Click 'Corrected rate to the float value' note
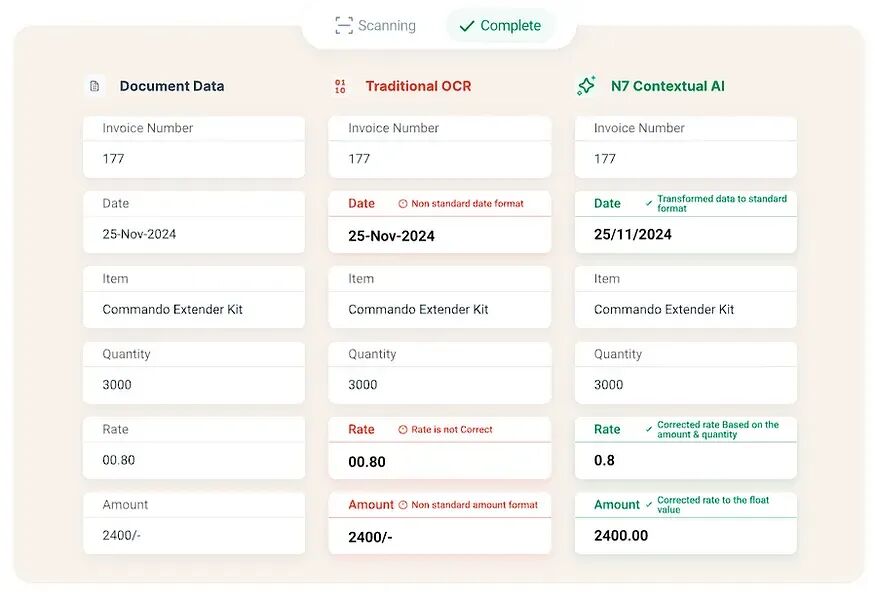Screen dimensions: 875x592 pyautogui.click(x=713, y=505)
